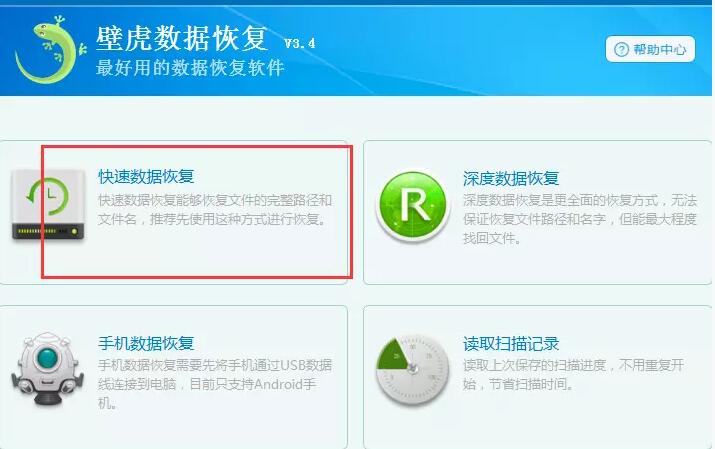The height and width of the screenshot is (449, 715).
Task: Click 壁虎数据恢复 application title
Action: click(x=181, y=38)
